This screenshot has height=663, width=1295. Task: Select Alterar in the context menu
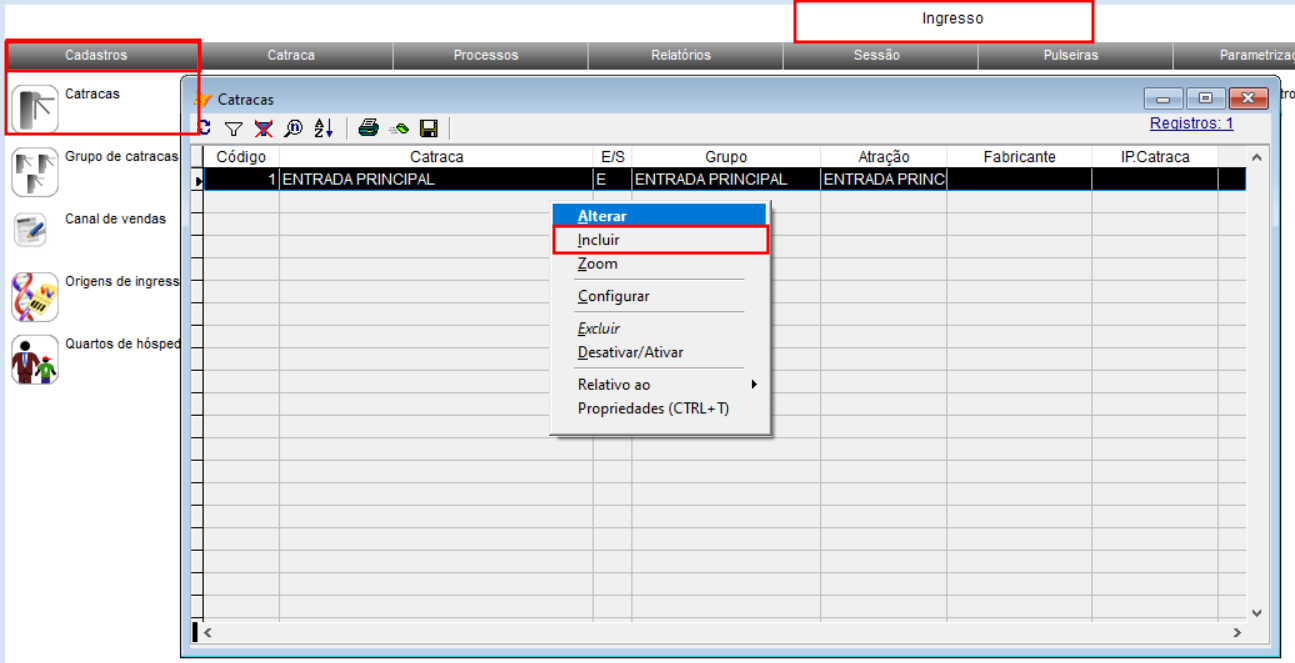click(602, 216)
